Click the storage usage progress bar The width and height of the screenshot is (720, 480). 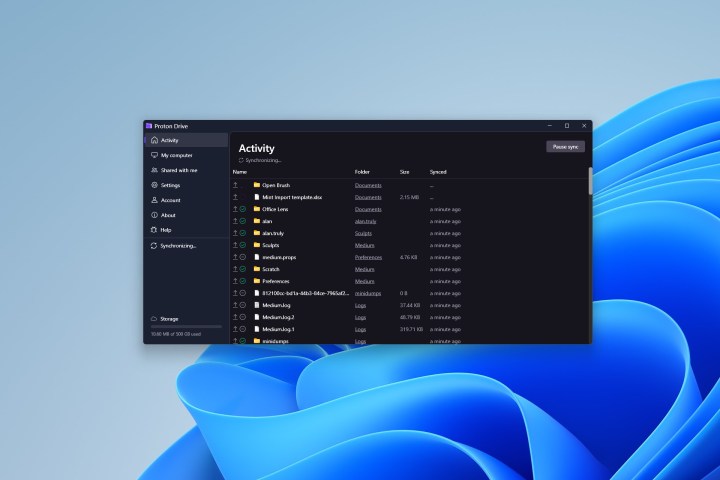coord(186,327)
